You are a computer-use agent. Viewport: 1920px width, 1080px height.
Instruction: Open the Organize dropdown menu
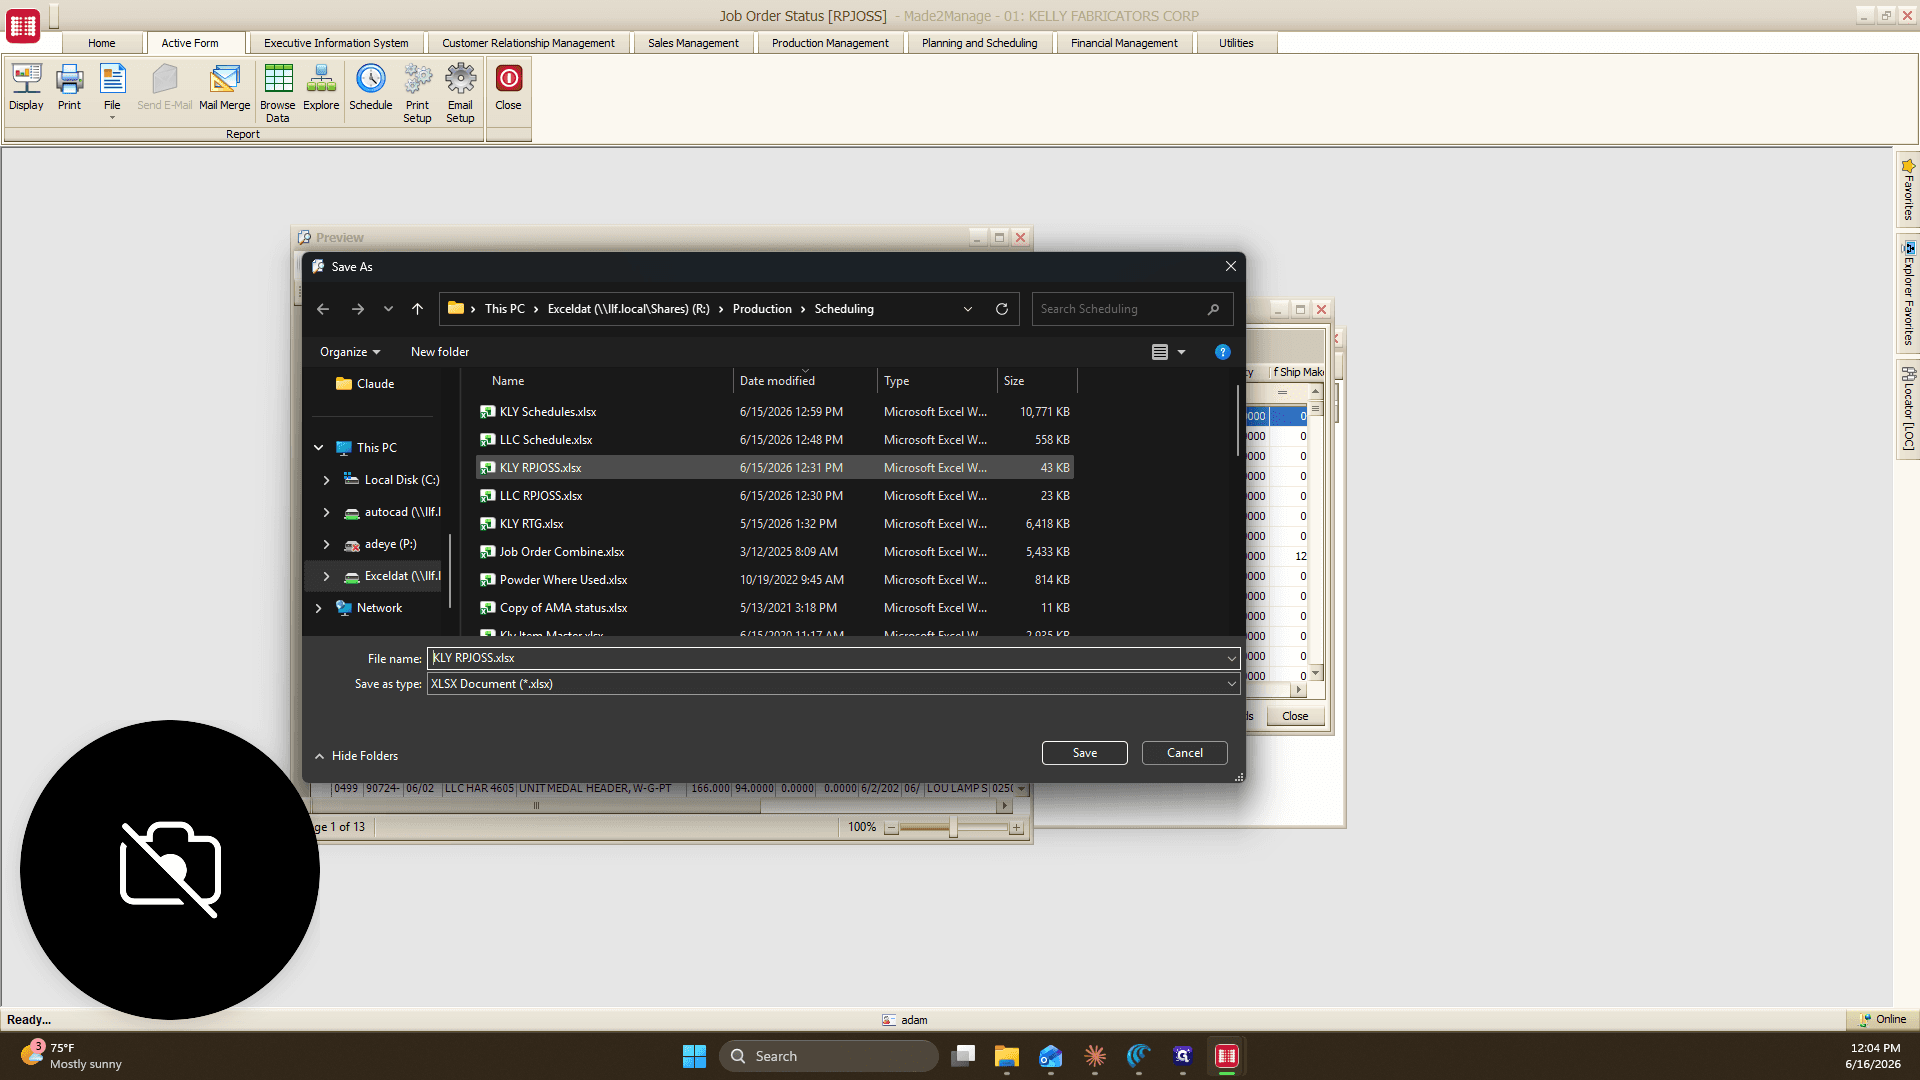(x=350, y=352)
